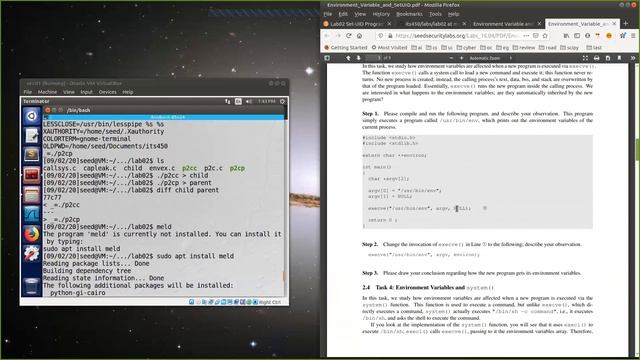Open the Firefox library icon
This screenshot has width=640, height=360.
pos(567,36)
